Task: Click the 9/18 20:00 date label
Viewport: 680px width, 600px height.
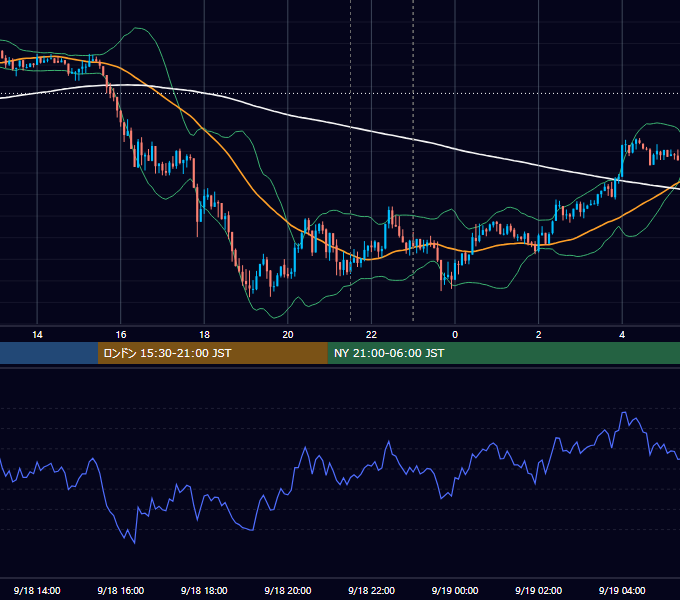Action: coord(288,590)
